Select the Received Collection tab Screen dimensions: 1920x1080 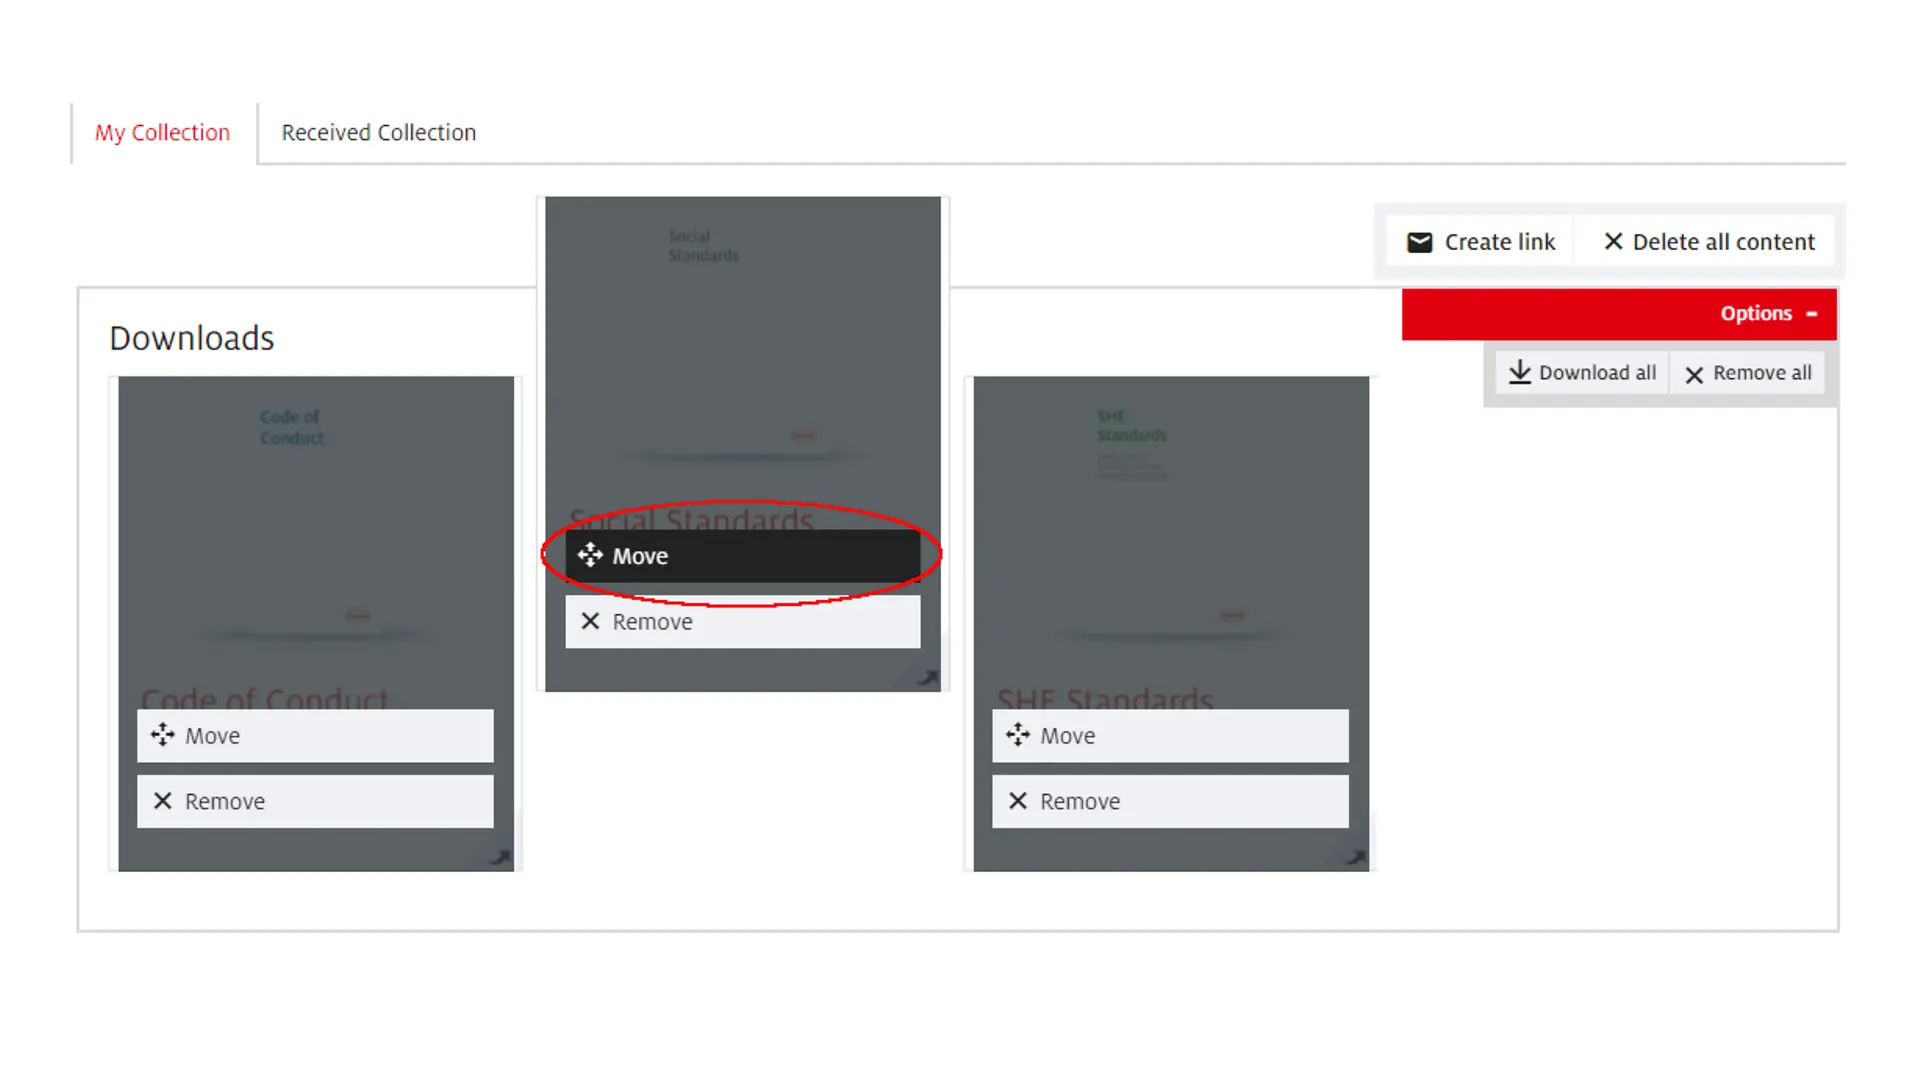pos(378,132)
